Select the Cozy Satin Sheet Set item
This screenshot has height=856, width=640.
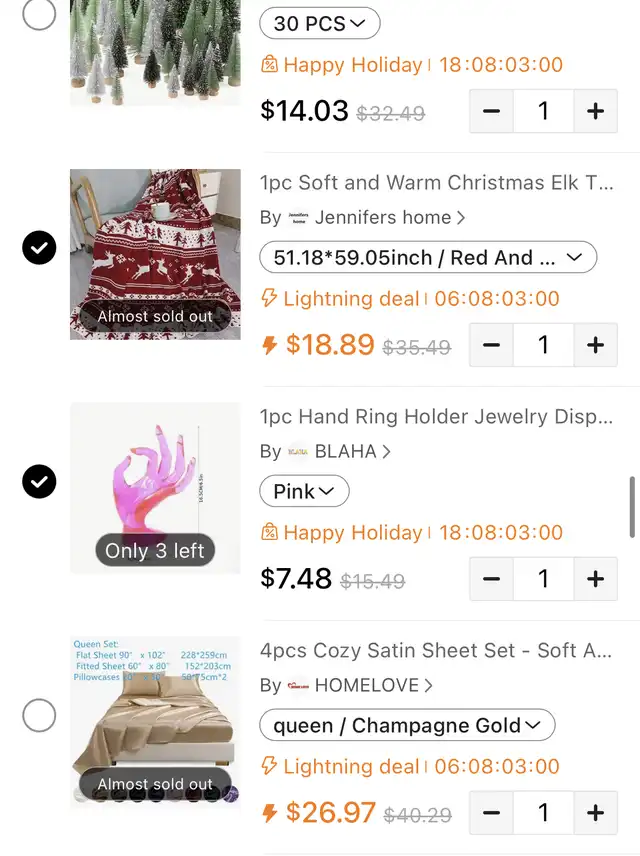(x=39, y=715)
